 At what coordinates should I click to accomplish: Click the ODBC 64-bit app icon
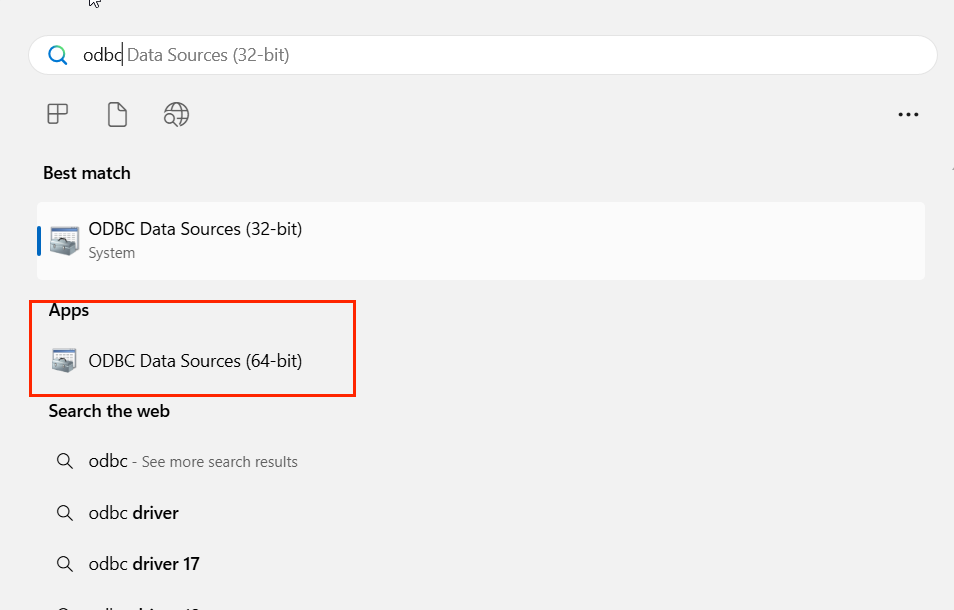tap(64, 361)
